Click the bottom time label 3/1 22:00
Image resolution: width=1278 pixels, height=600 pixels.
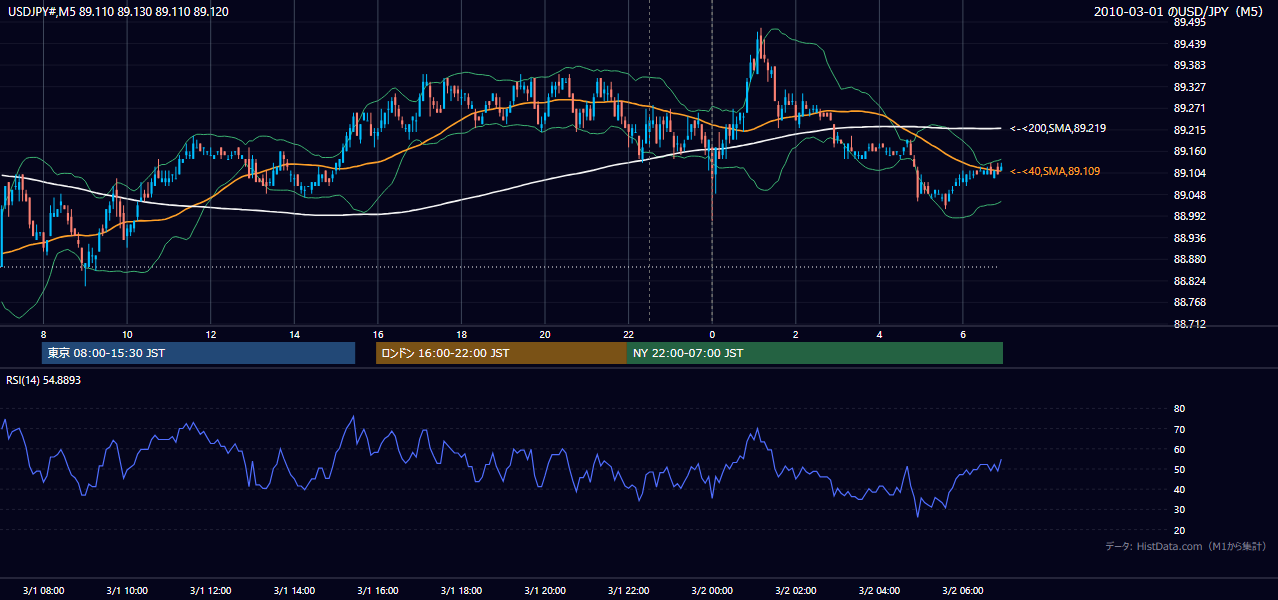pyautogui.click(x=628, y=591)
